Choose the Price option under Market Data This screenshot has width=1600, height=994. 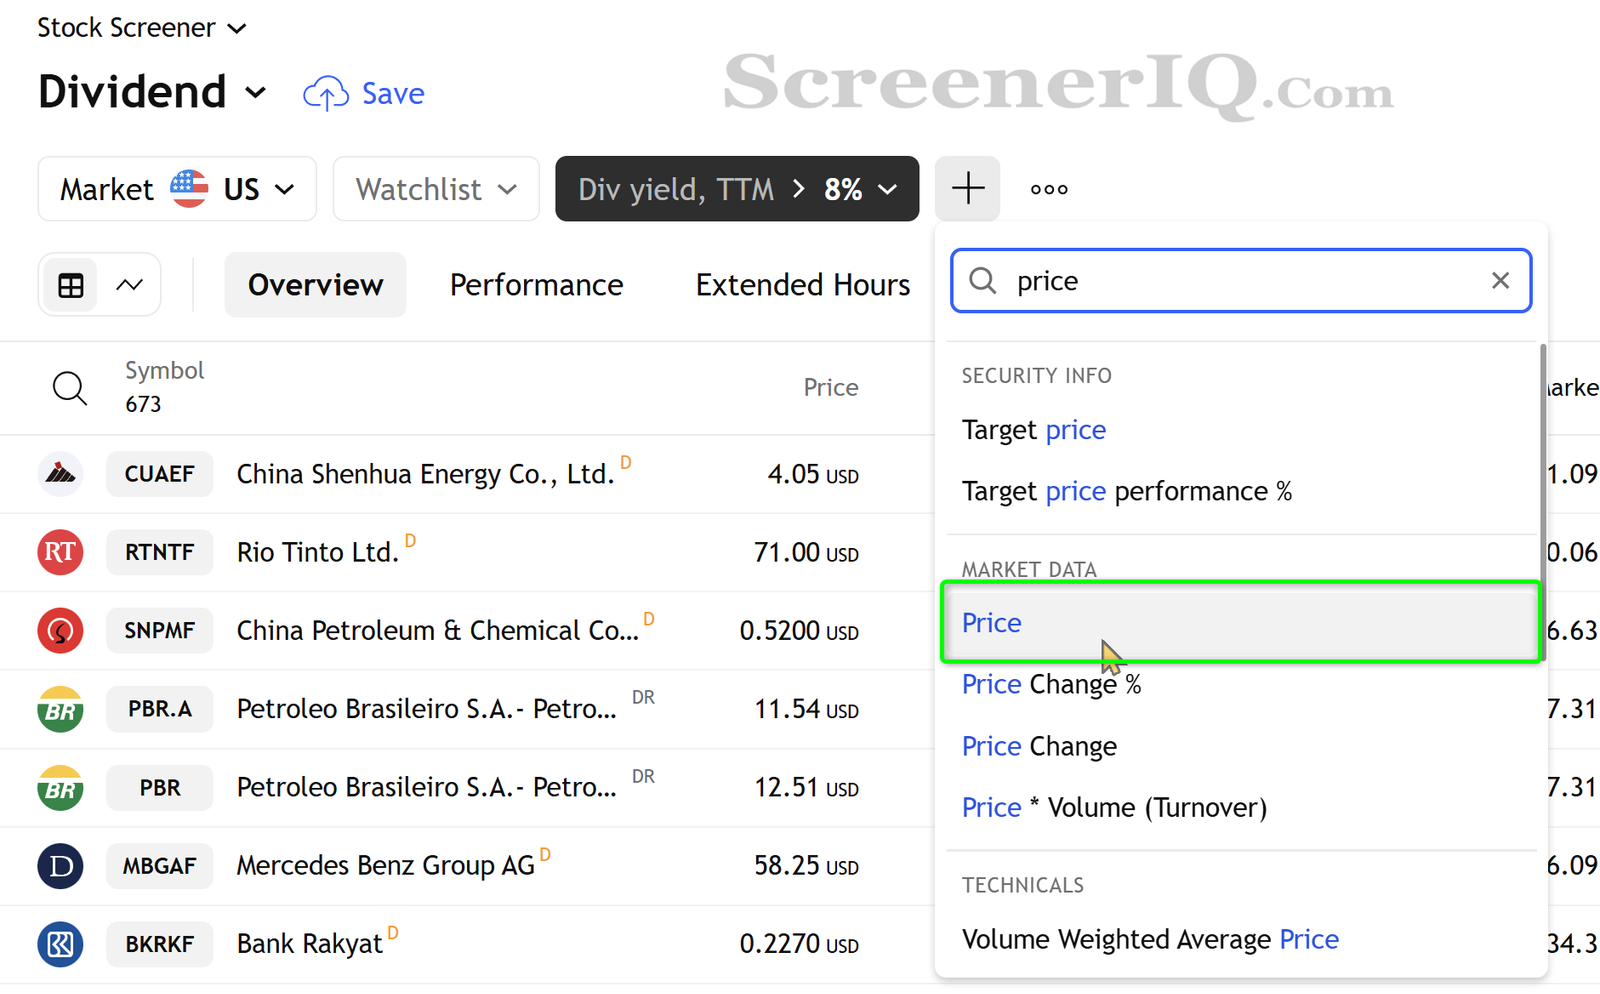(1240, 622)
